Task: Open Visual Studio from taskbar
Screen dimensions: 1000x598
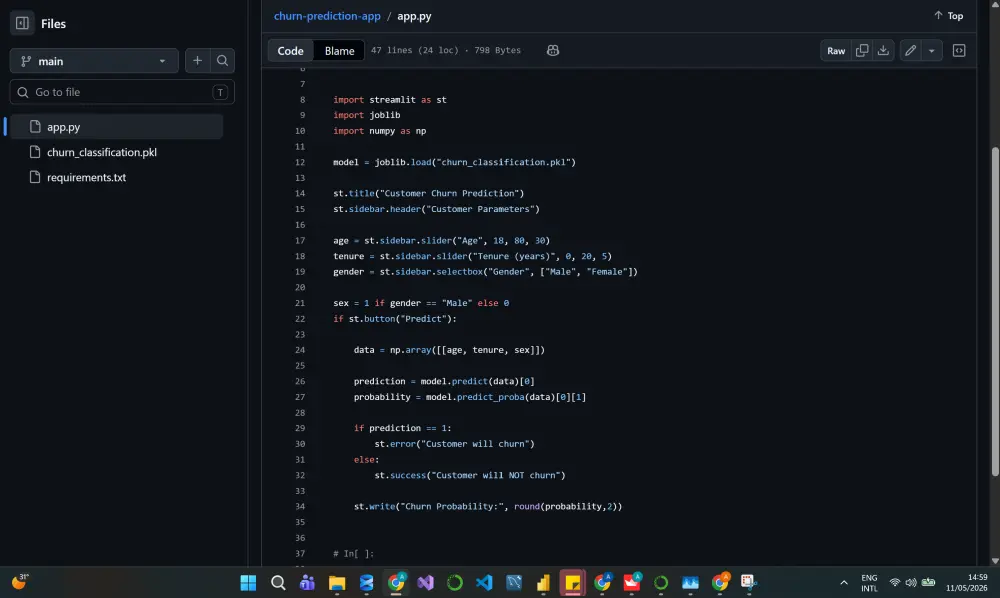Action: [x=425, y=583]
